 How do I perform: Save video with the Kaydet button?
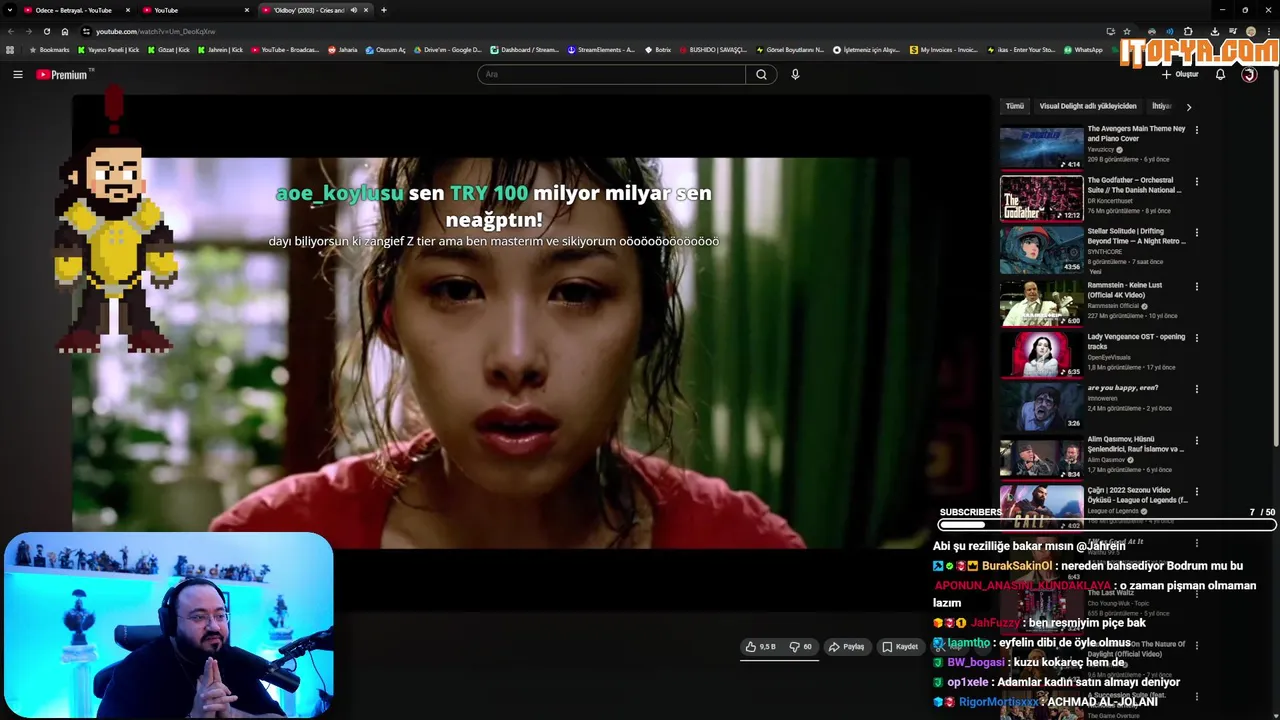[900, 647]
